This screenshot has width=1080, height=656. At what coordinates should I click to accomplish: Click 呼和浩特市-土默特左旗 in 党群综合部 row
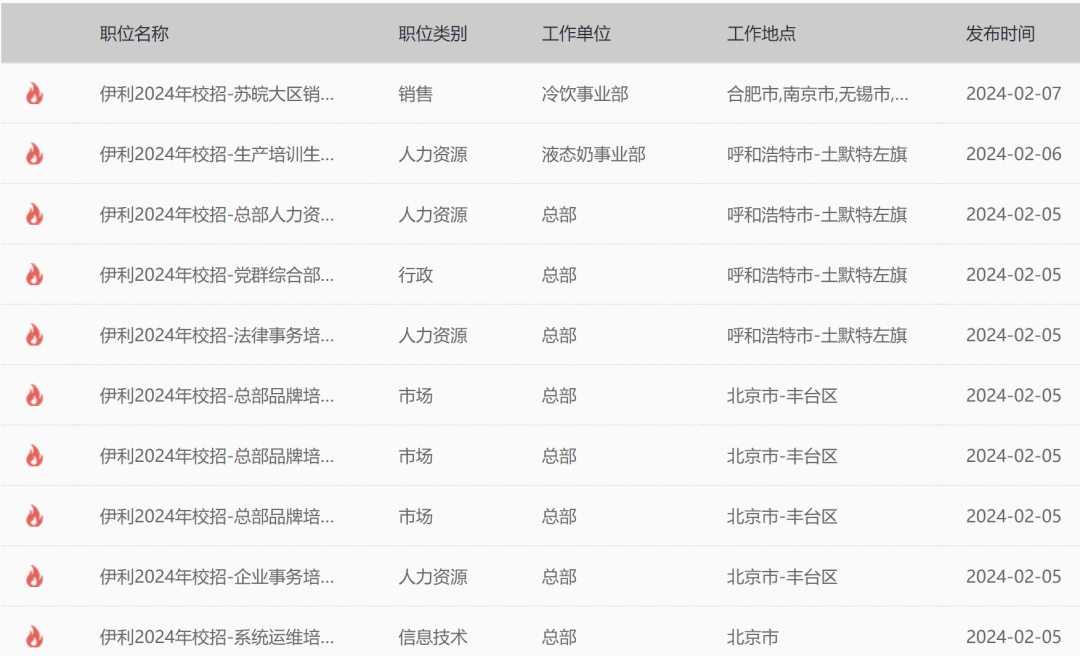click(x=817, y=275)
